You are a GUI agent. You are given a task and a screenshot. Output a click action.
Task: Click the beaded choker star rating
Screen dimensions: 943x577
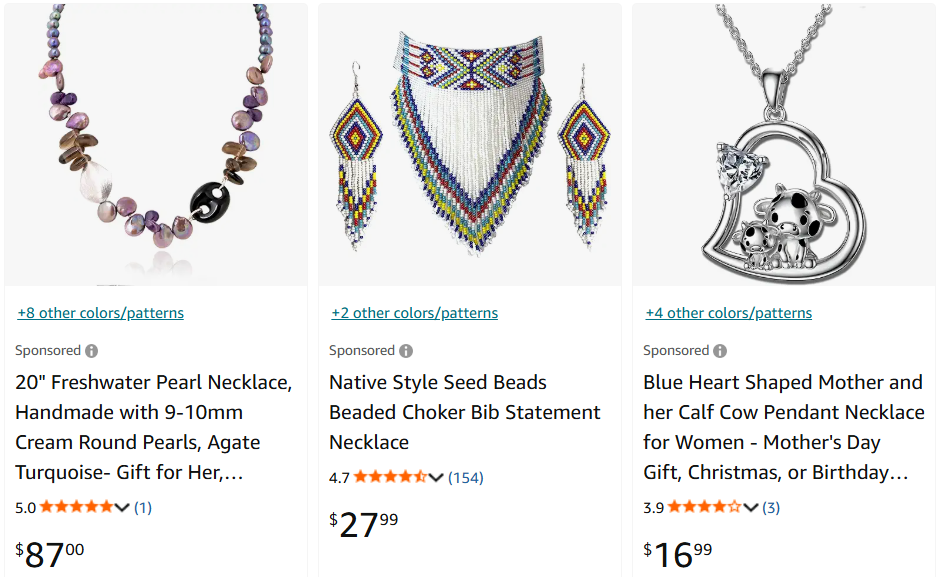(x=390, y=477)
